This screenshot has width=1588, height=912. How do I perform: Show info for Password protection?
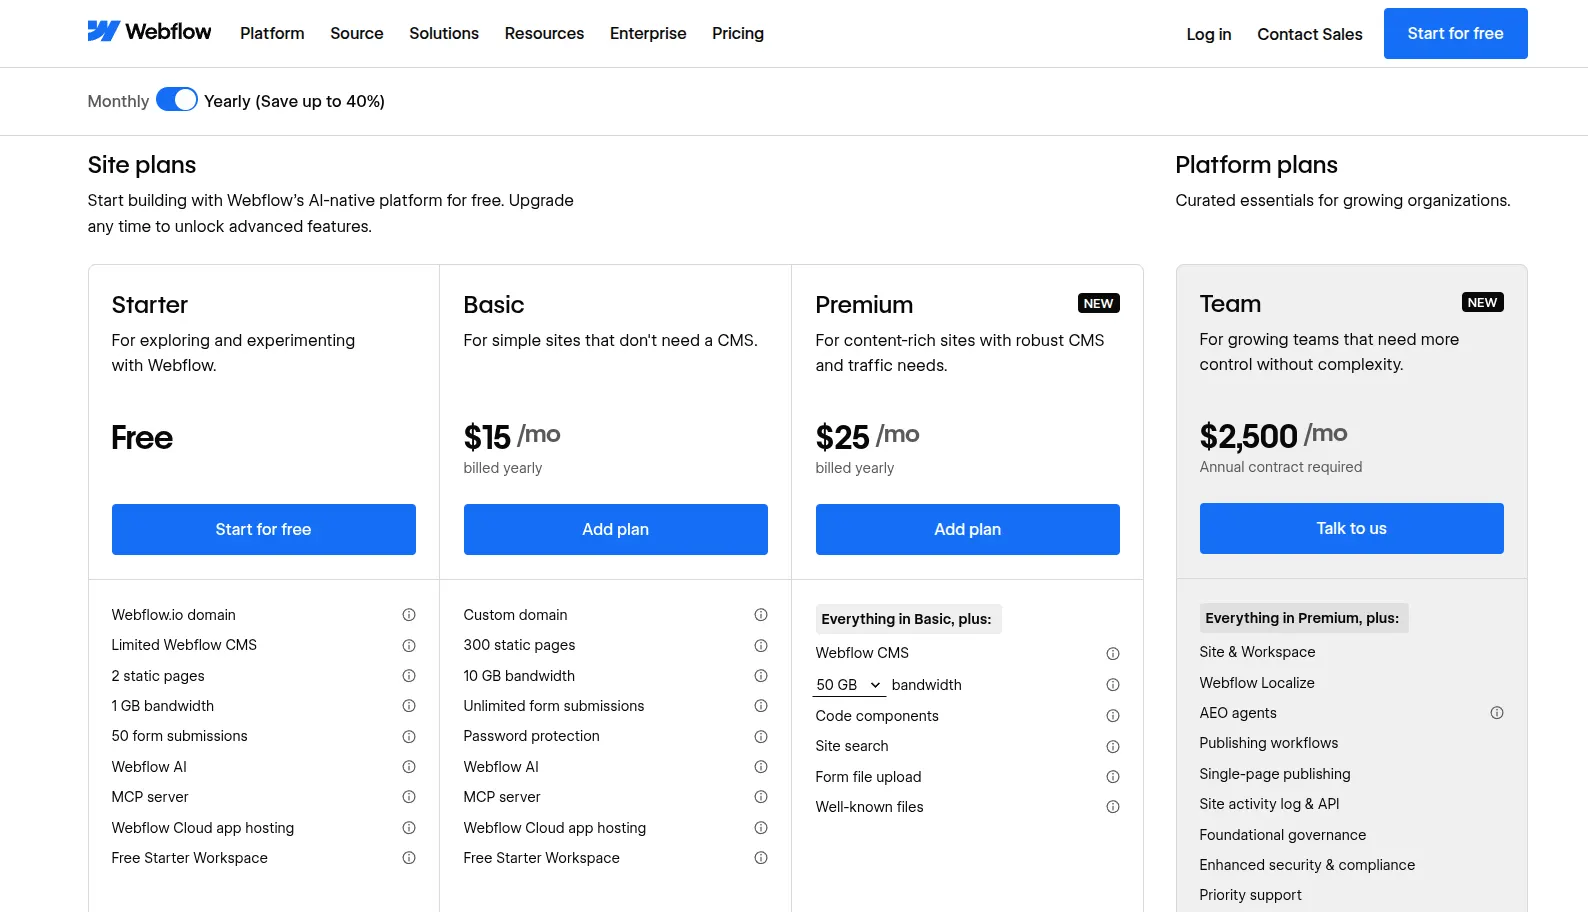click(x=761, y=737)
